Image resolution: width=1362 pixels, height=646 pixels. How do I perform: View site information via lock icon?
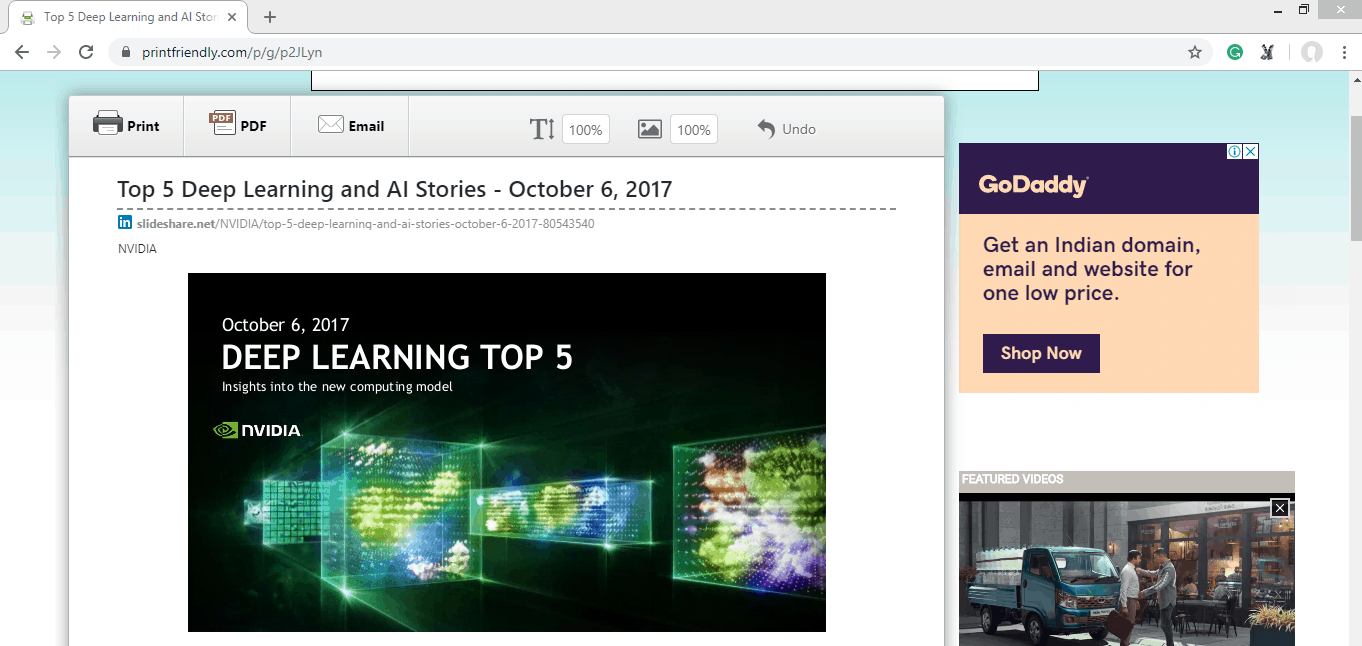tap(126, 52)
